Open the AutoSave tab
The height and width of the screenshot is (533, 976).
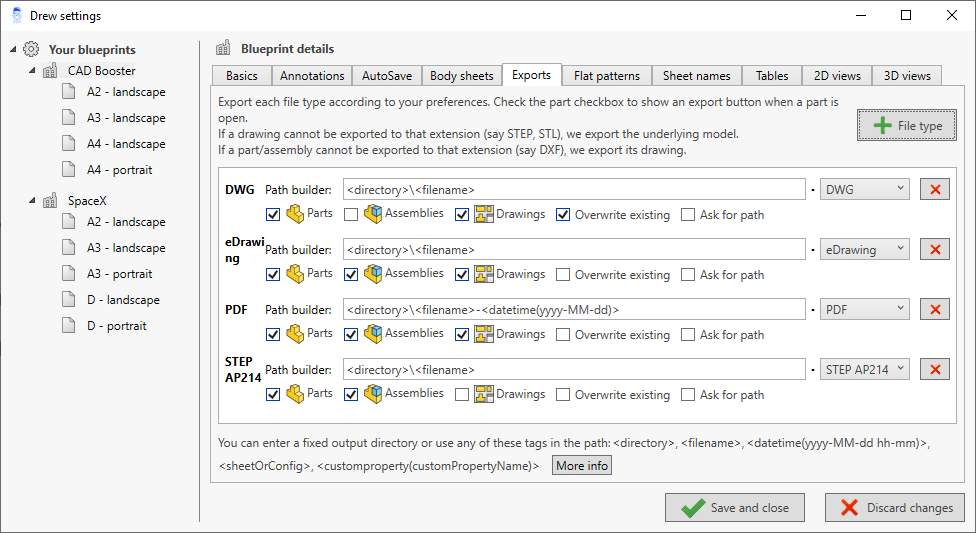tap(387, 76)
